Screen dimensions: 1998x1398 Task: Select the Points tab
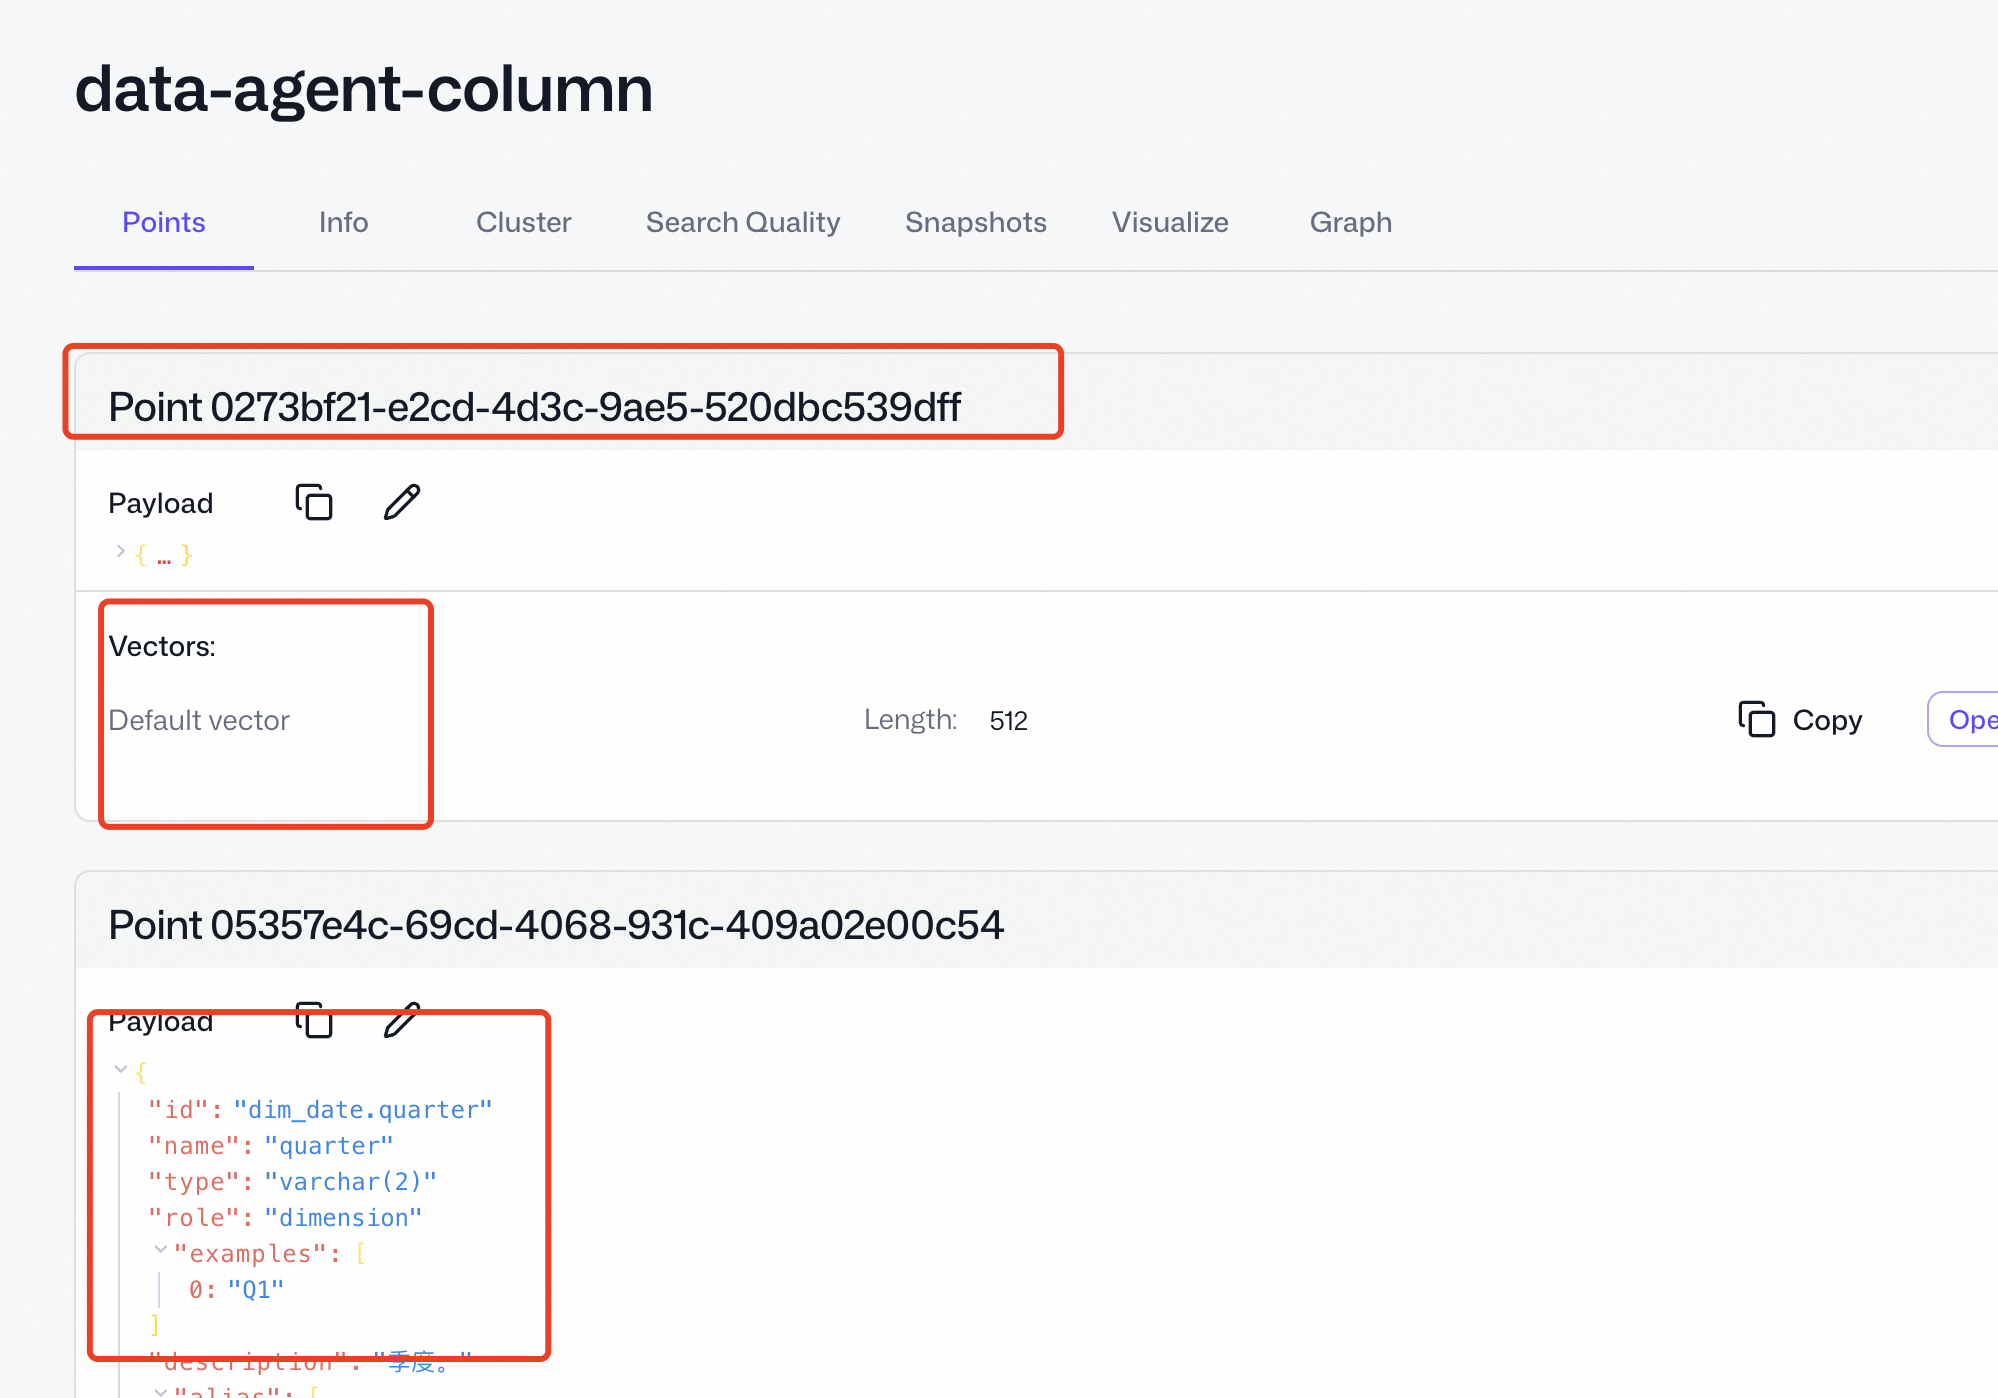pyautogui.click(x=164, y=222)
